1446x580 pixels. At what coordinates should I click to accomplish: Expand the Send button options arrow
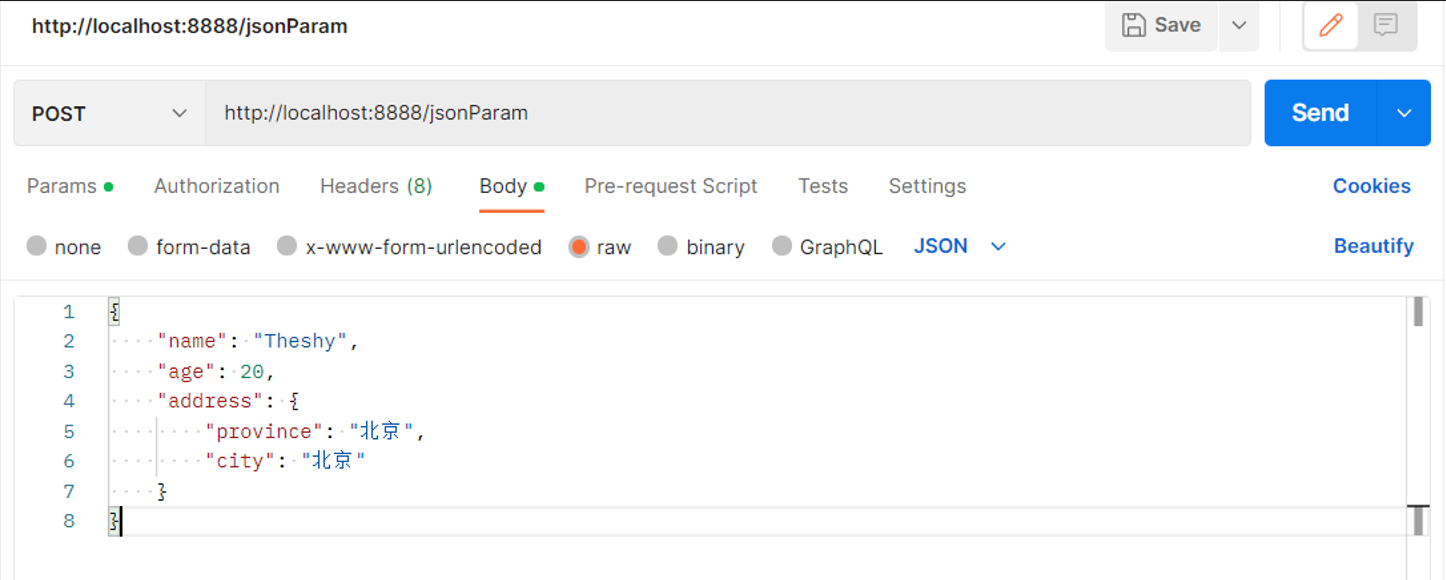[1404, 114]
